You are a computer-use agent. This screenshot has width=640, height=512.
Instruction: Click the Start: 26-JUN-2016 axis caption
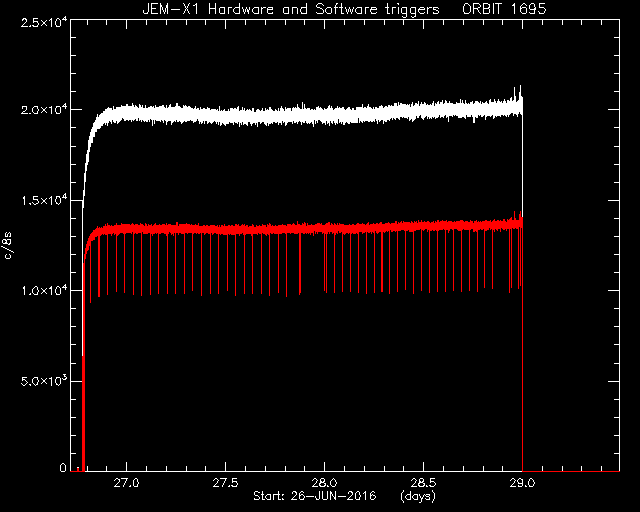click(315, 496)
